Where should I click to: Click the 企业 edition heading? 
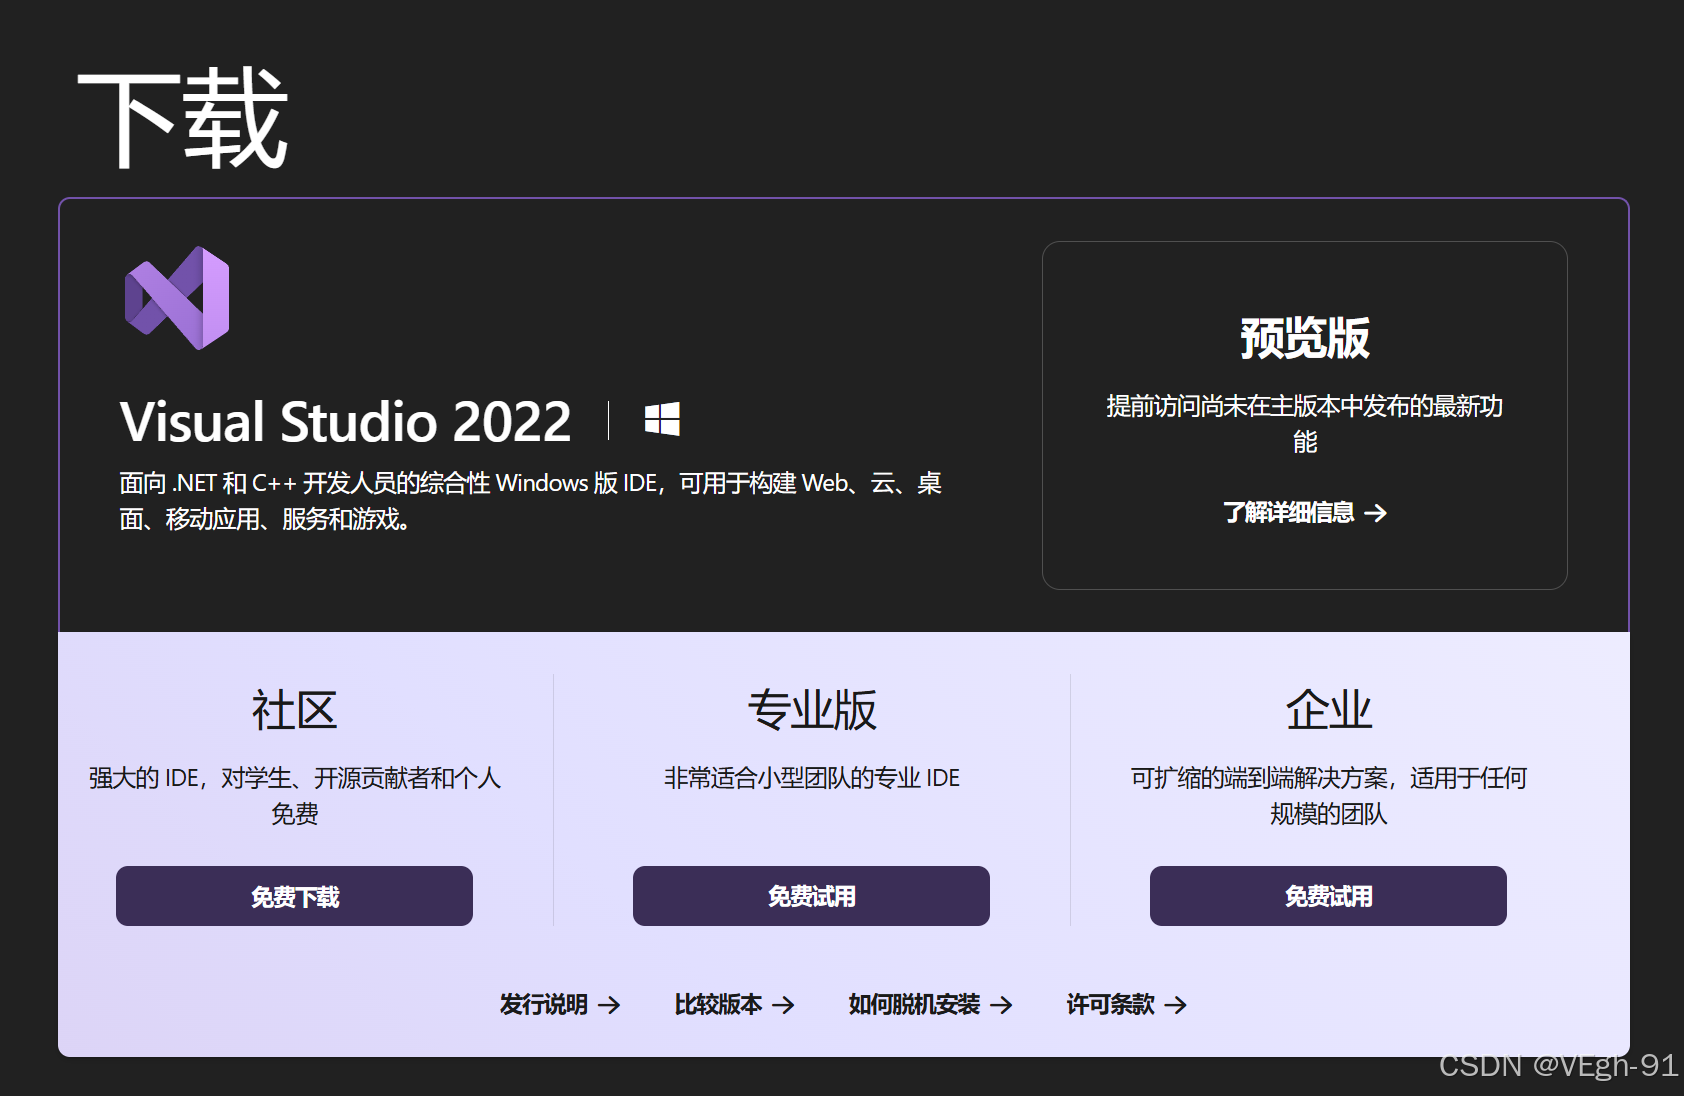[x=1328, y=711]
